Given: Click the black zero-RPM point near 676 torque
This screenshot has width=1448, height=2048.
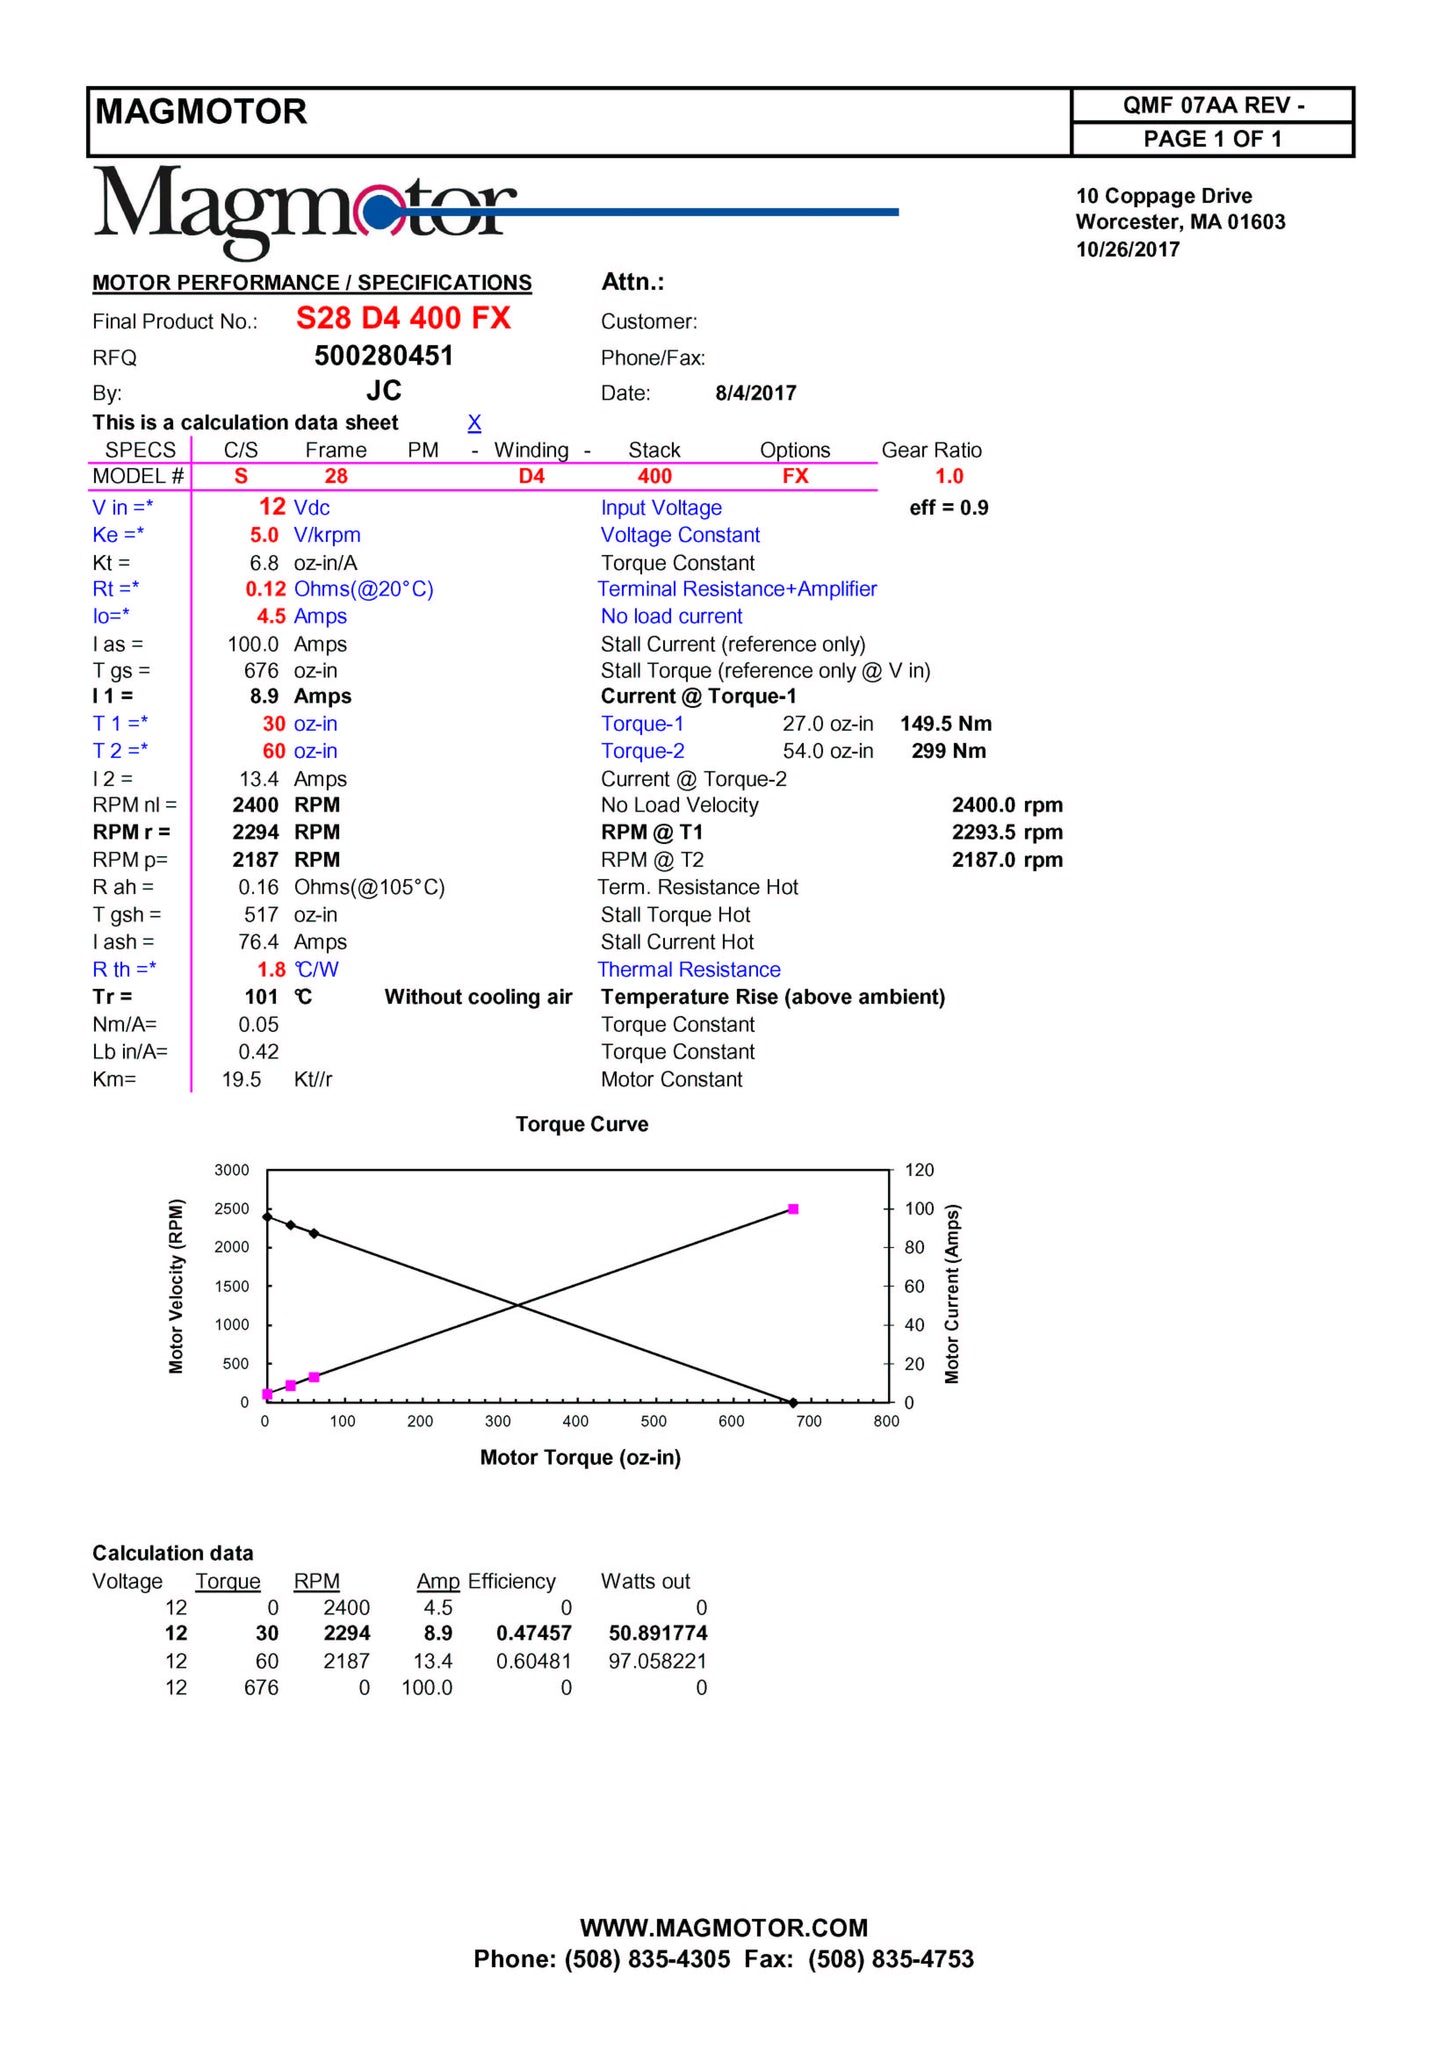Looking at the screenshot, I should pos(793,1402).
